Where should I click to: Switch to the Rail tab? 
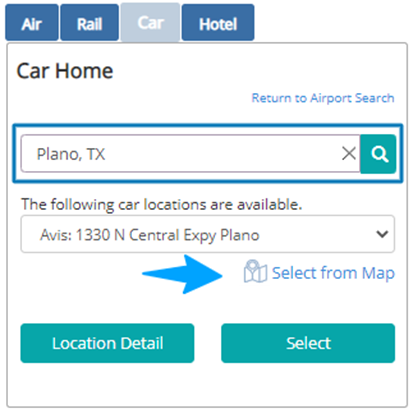89,23
